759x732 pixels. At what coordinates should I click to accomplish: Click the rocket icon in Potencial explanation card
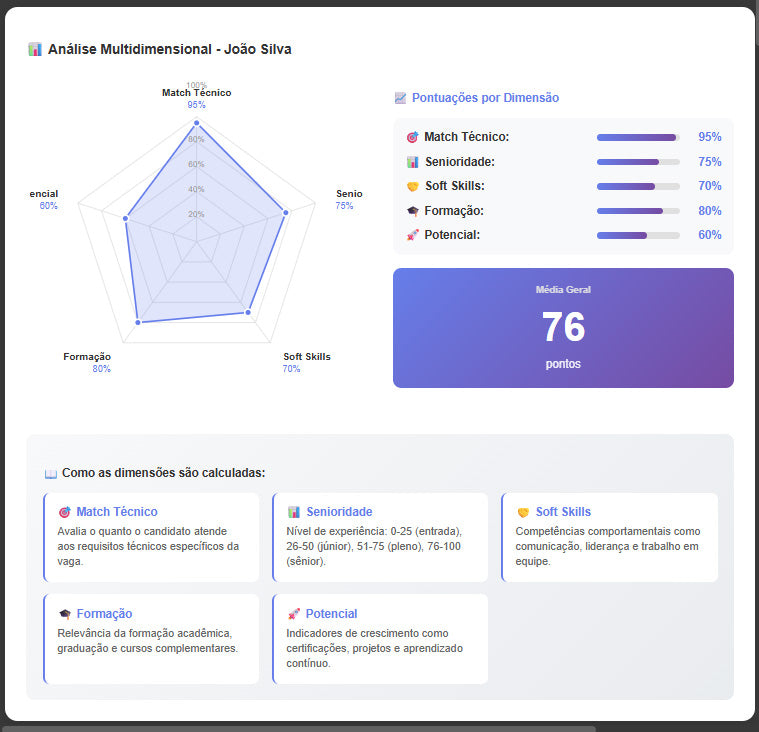pos(294,614)
